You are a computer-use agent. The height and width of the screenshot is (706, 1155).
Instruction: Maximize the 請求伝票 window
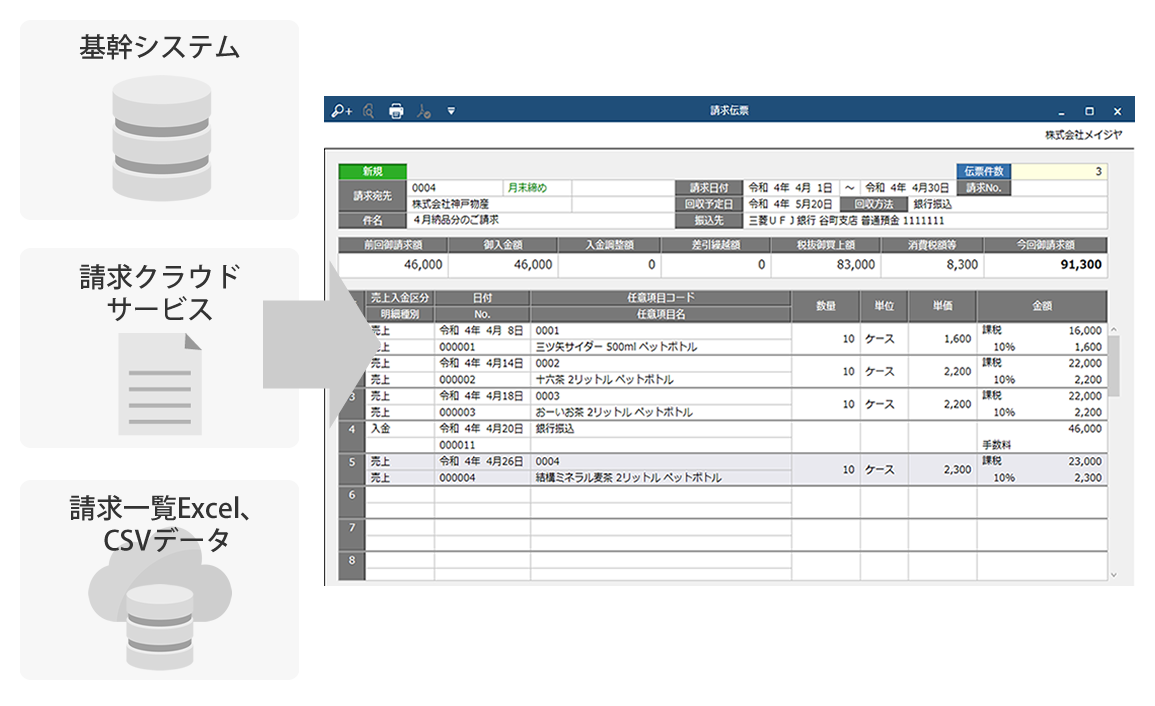[1089, 111]
